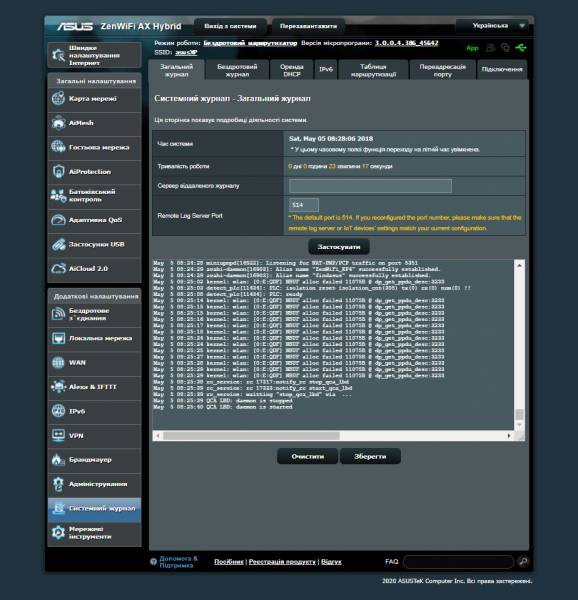Open Посібник manual link

coord(229,562)
